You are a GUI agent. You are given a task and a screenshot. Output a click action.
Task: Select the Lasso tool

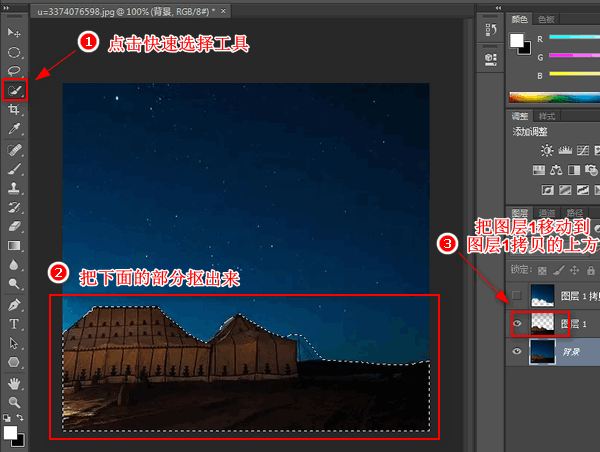[14, 70]
